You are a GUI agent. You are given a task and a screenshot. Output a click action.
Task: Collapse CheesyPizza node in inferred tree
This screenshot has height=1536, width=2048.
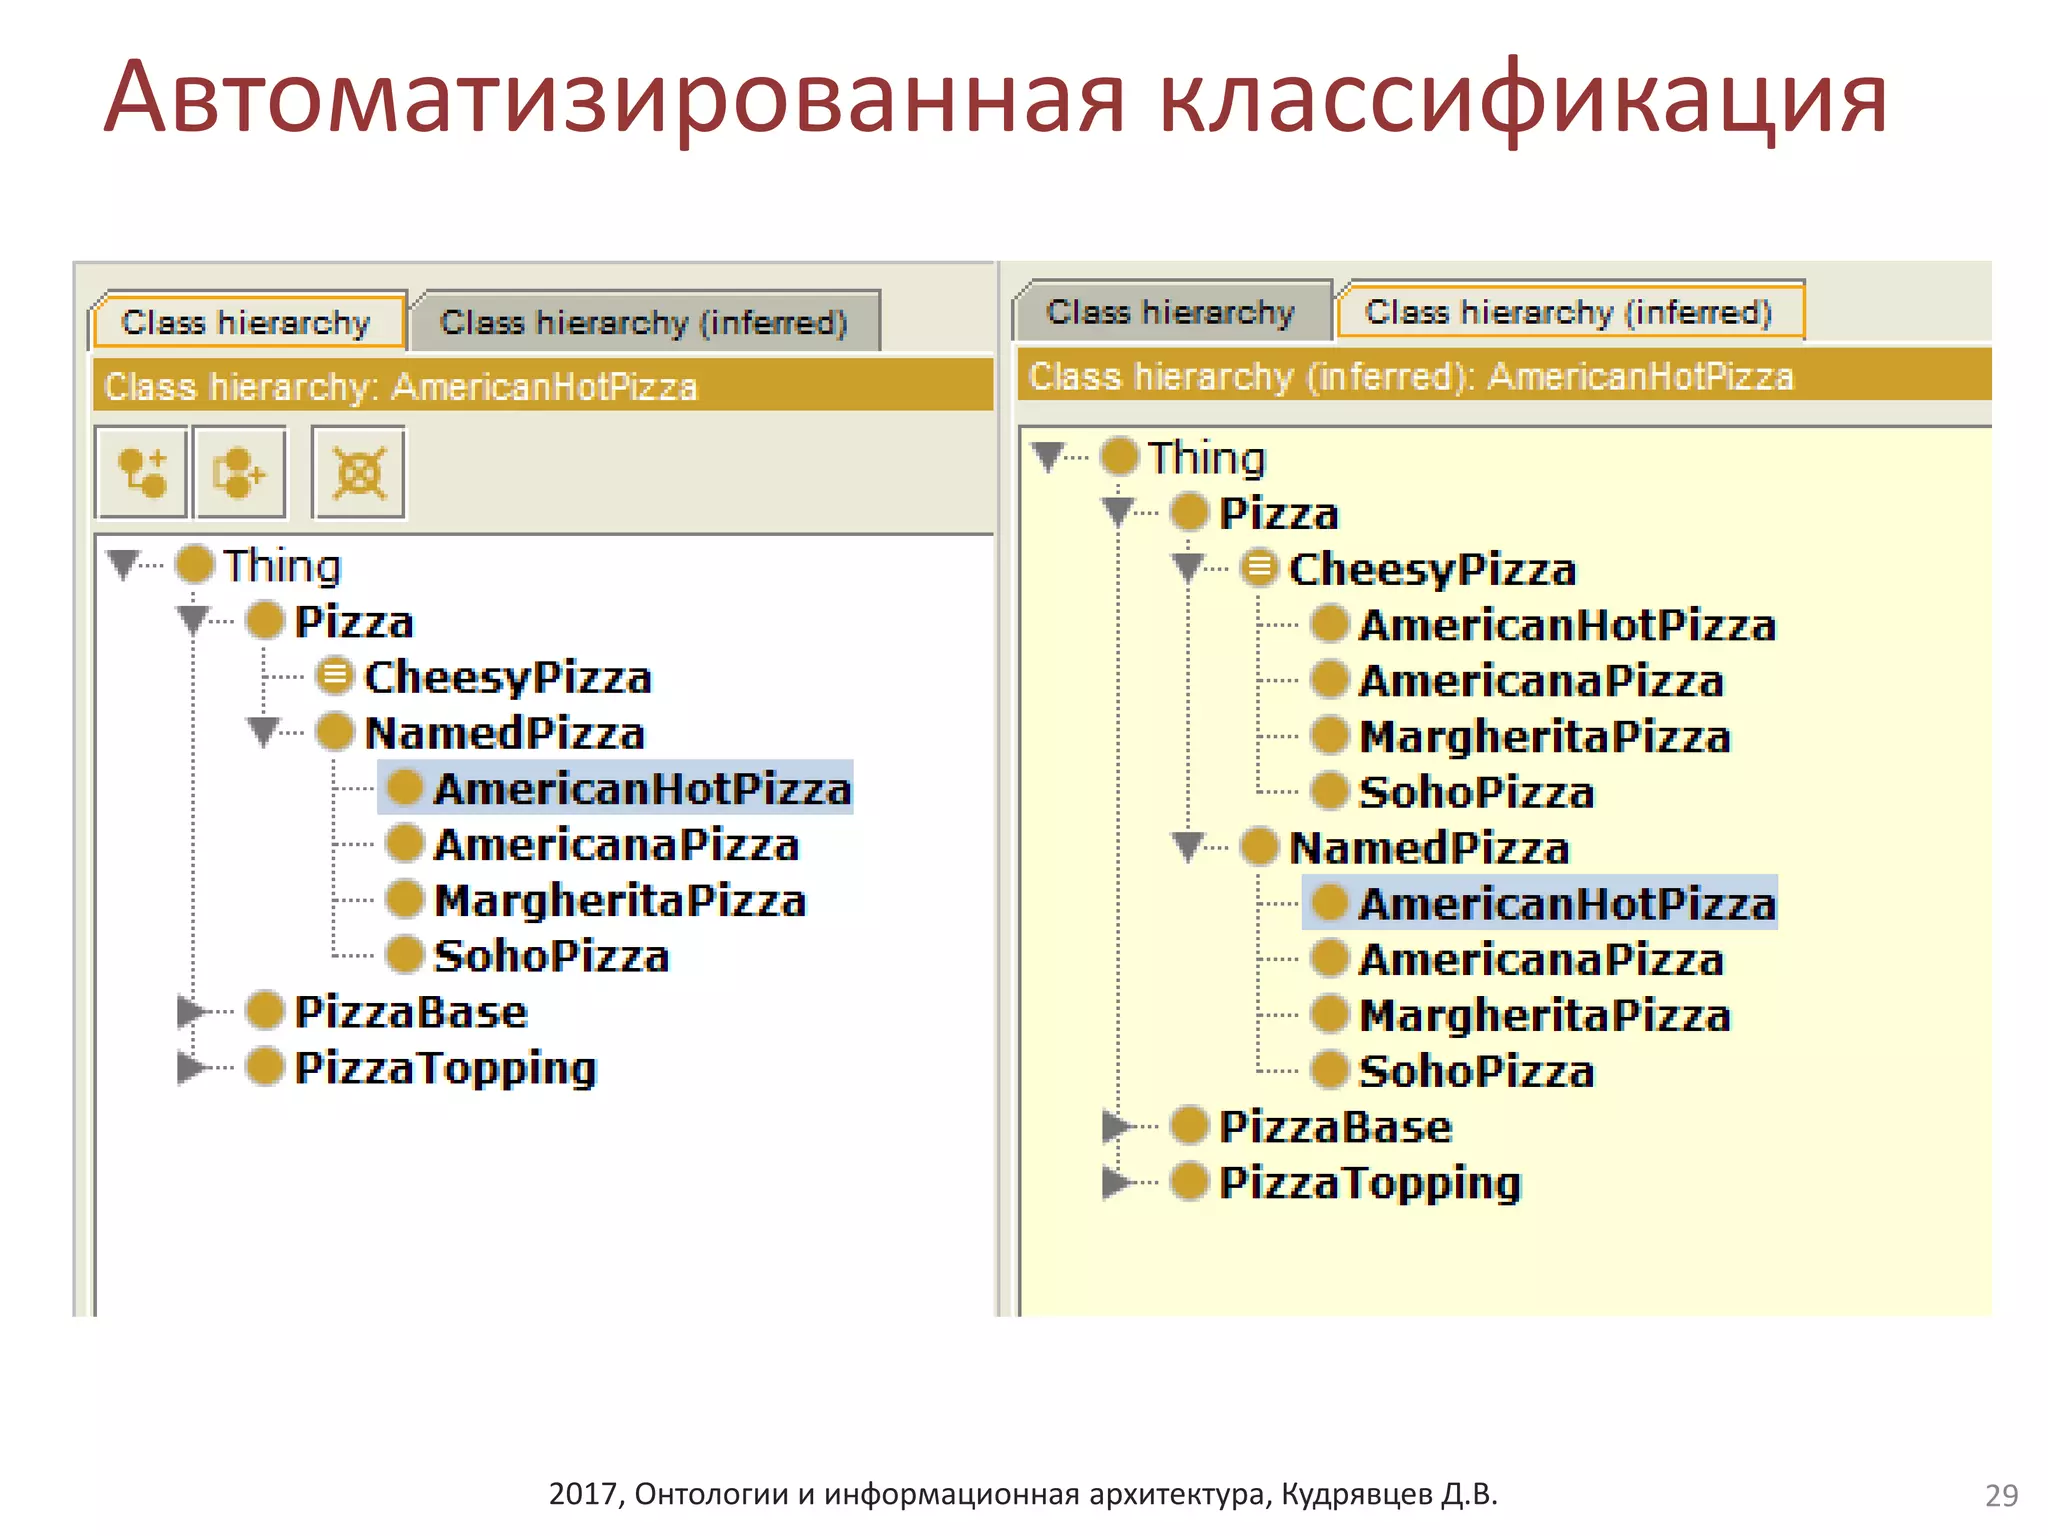coord(1188,569)
